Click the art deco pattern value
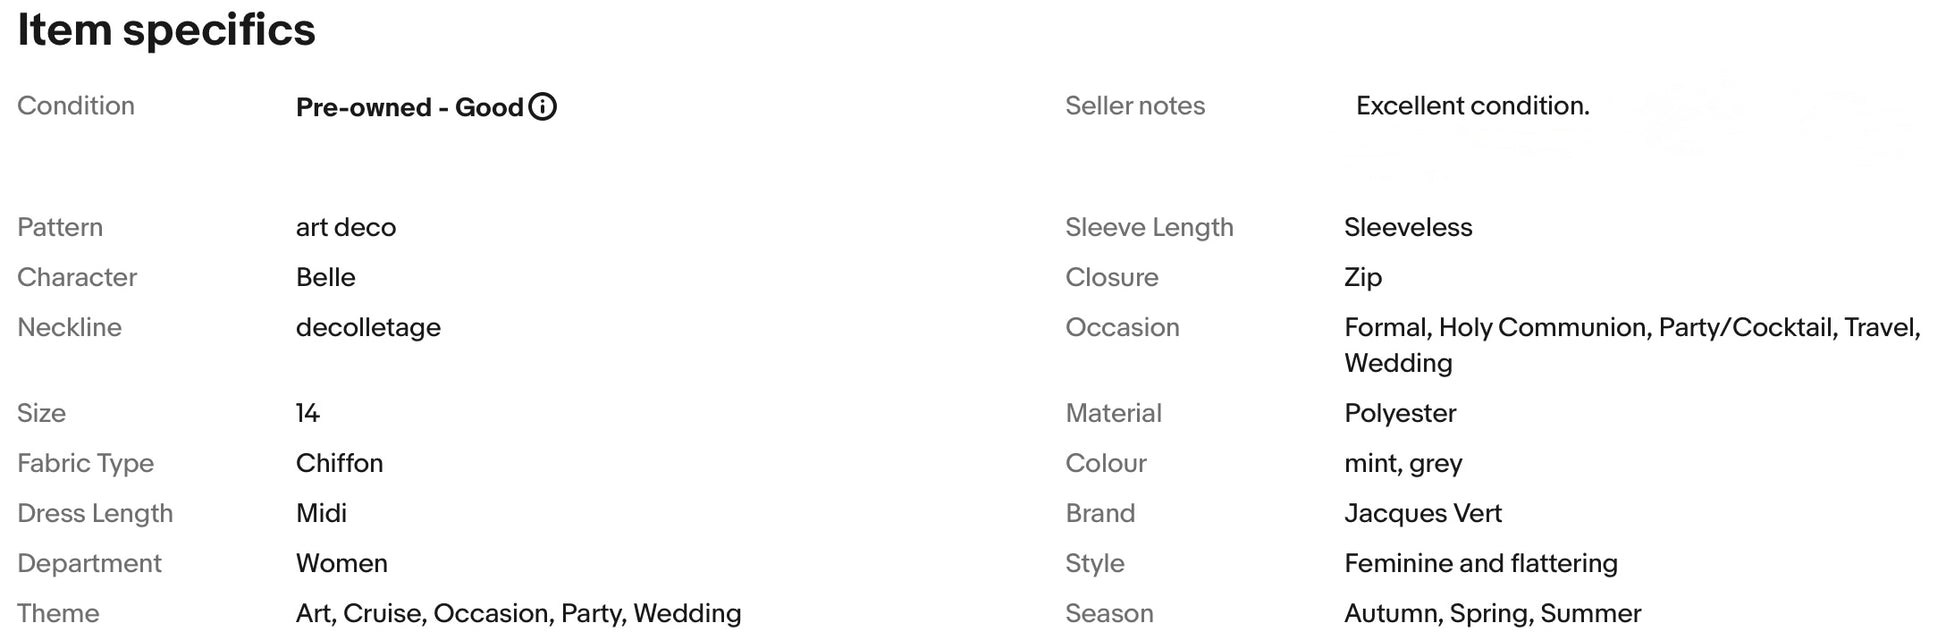Screen dimensions: 1946x640 point(346,227)
